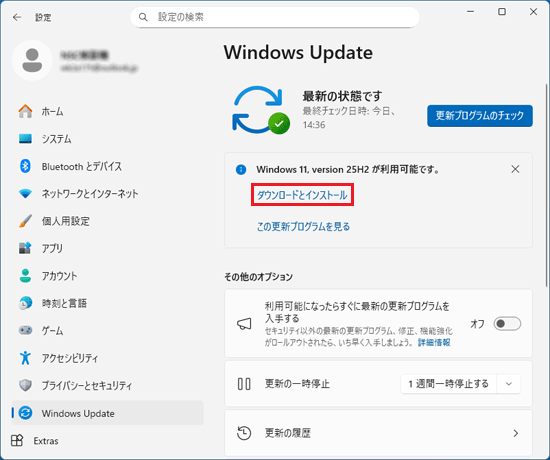Click the アクセシビリティ figure icon
The width and height of the screenshot is (550, 460).
click(25, 358)
